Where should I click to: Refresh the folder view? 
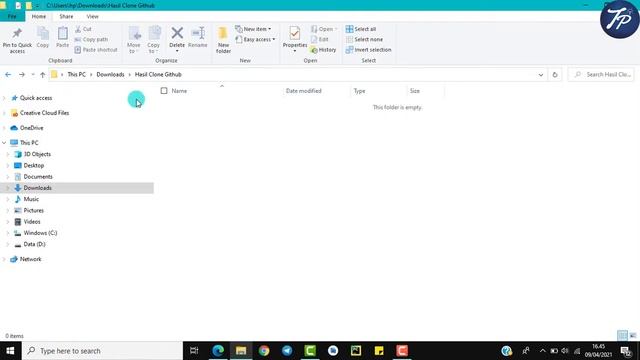(x=555, y=75)
